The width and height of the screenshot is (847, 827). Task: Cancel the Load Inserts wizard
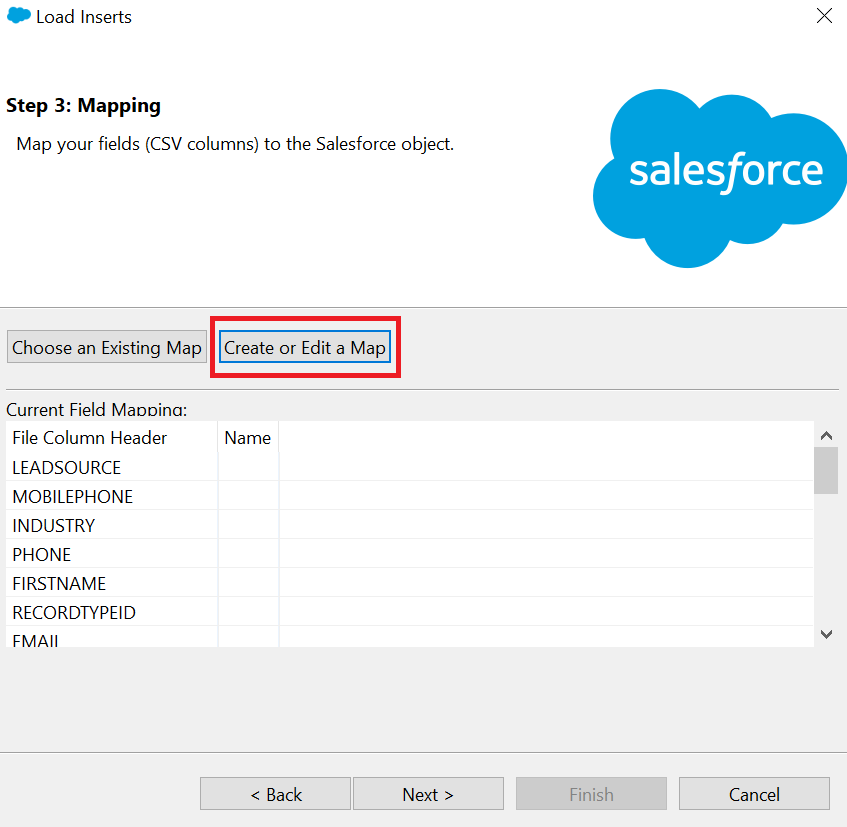point(754,794)
